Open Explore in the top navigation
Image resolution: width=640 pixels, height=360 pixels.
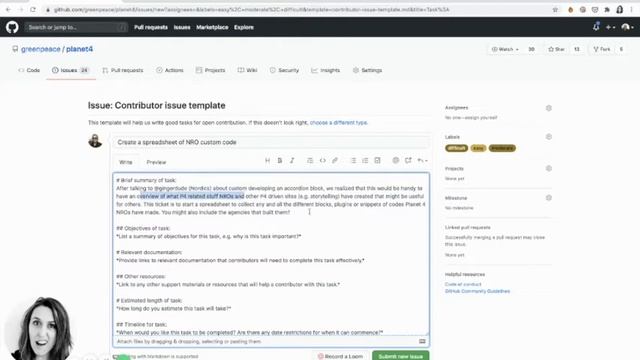(244, 27)
